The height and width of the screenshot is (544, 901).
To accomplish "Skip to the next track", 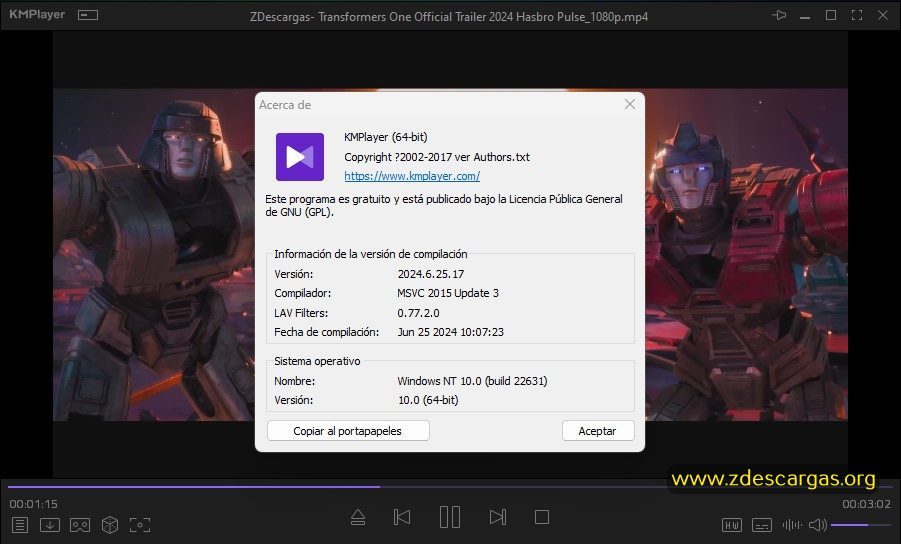I will coord(498,518).
